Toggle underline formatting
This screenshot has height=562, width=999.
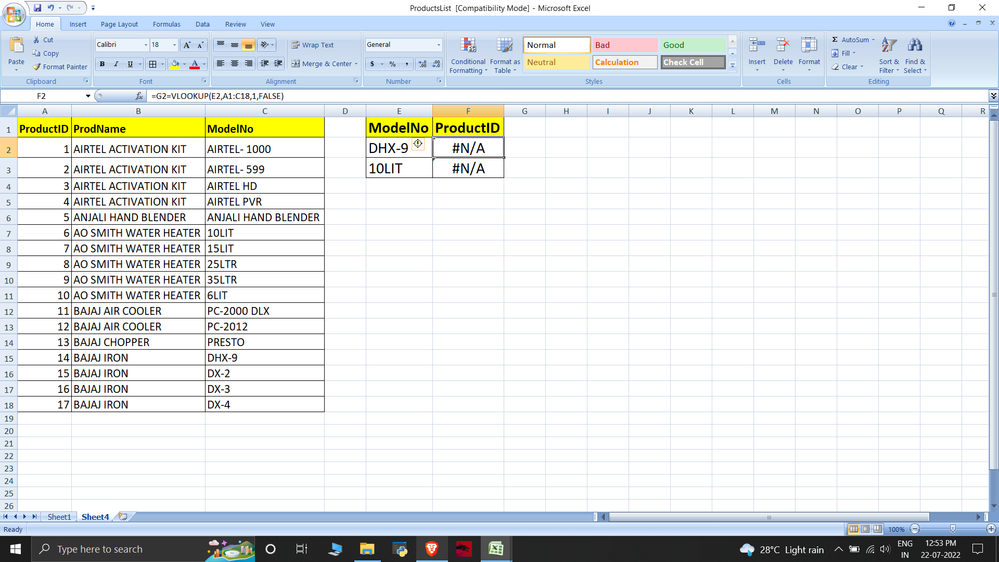[130, 64]
